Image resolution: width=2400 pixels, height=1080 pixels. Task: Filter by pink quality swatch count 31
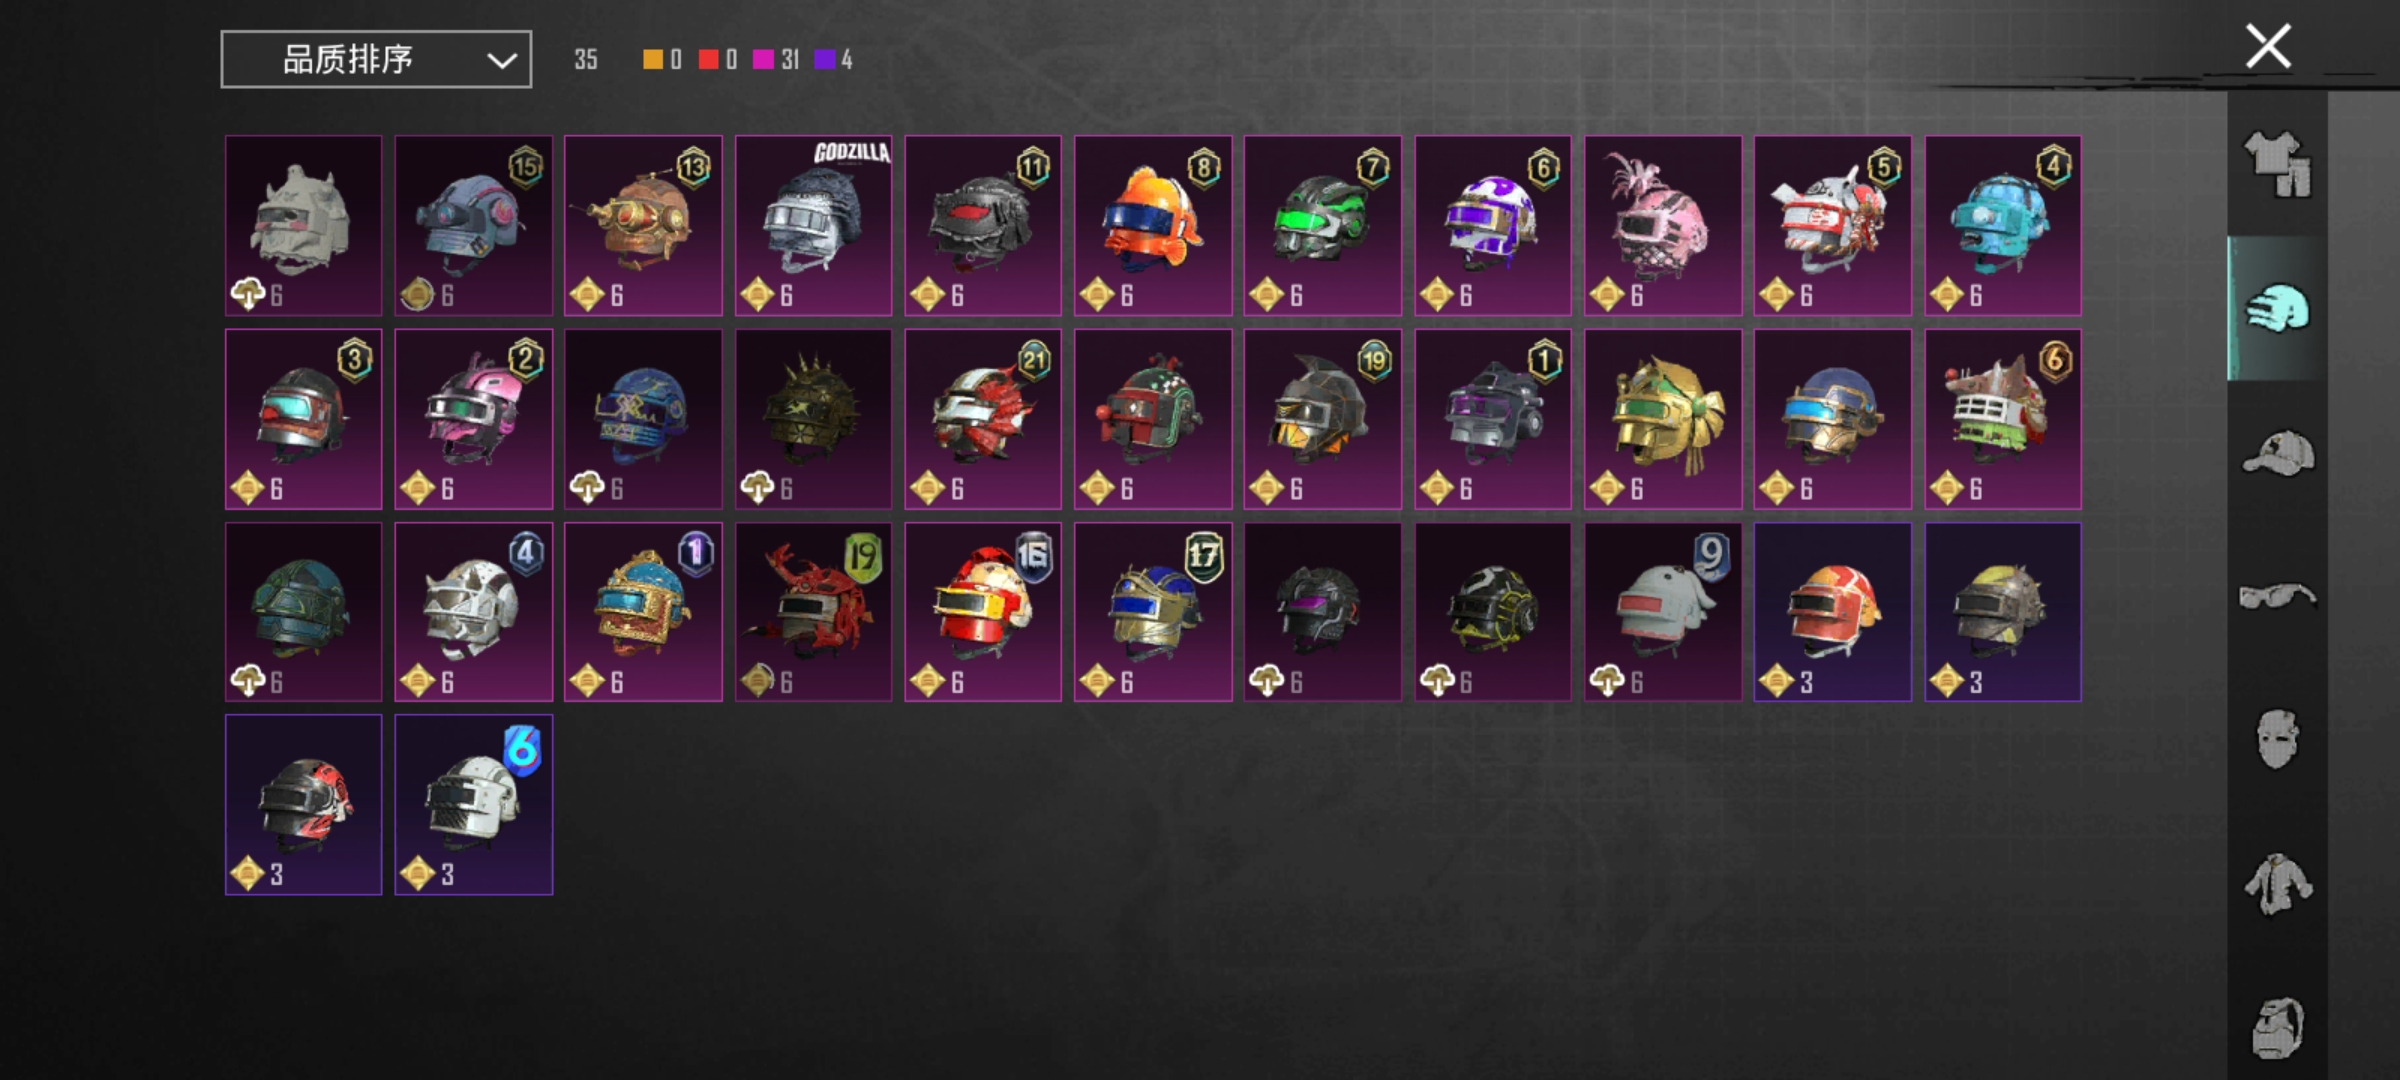[x=777, y=60]
